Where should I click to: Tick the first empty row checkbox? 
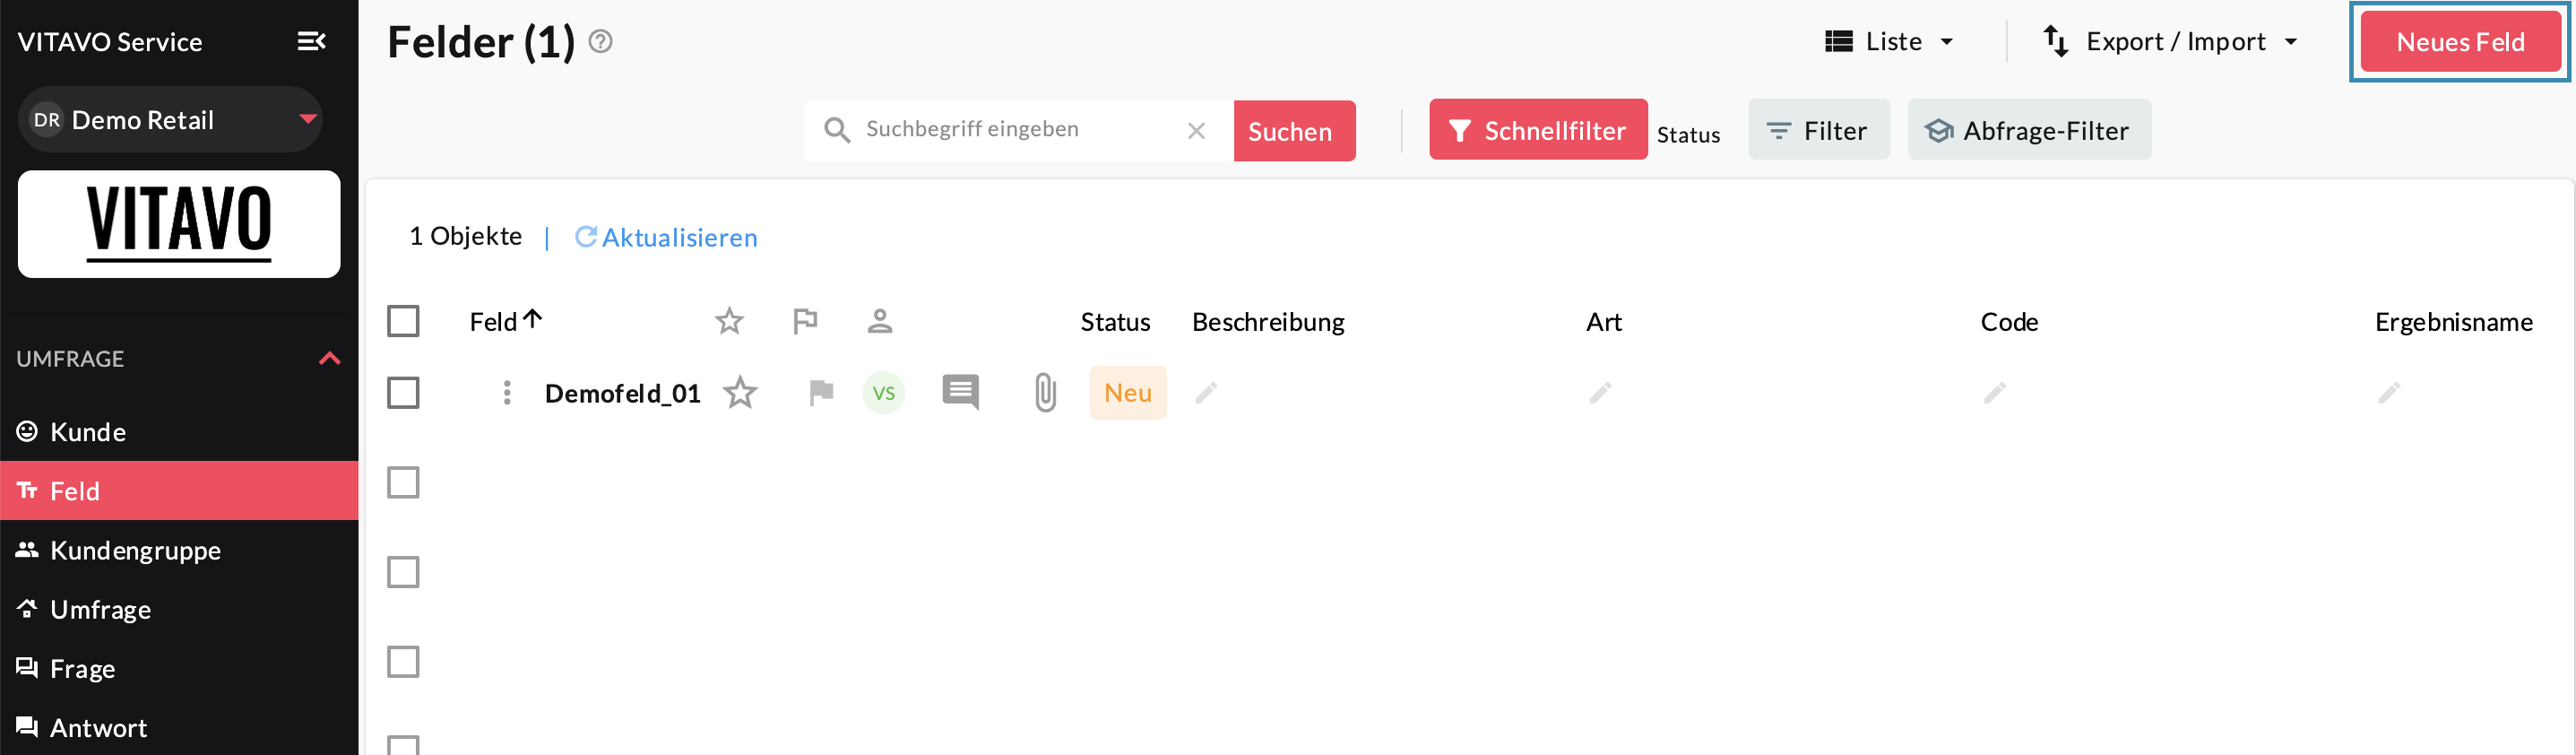(403, 483)
